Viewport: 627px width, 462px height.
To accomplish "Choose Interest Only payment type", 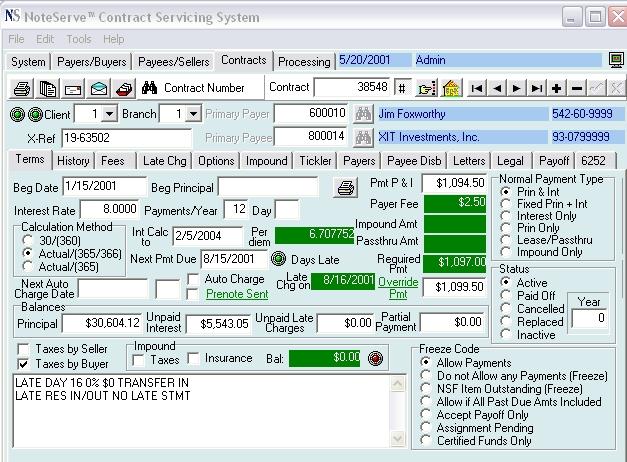I will click(x=505, y=216).
